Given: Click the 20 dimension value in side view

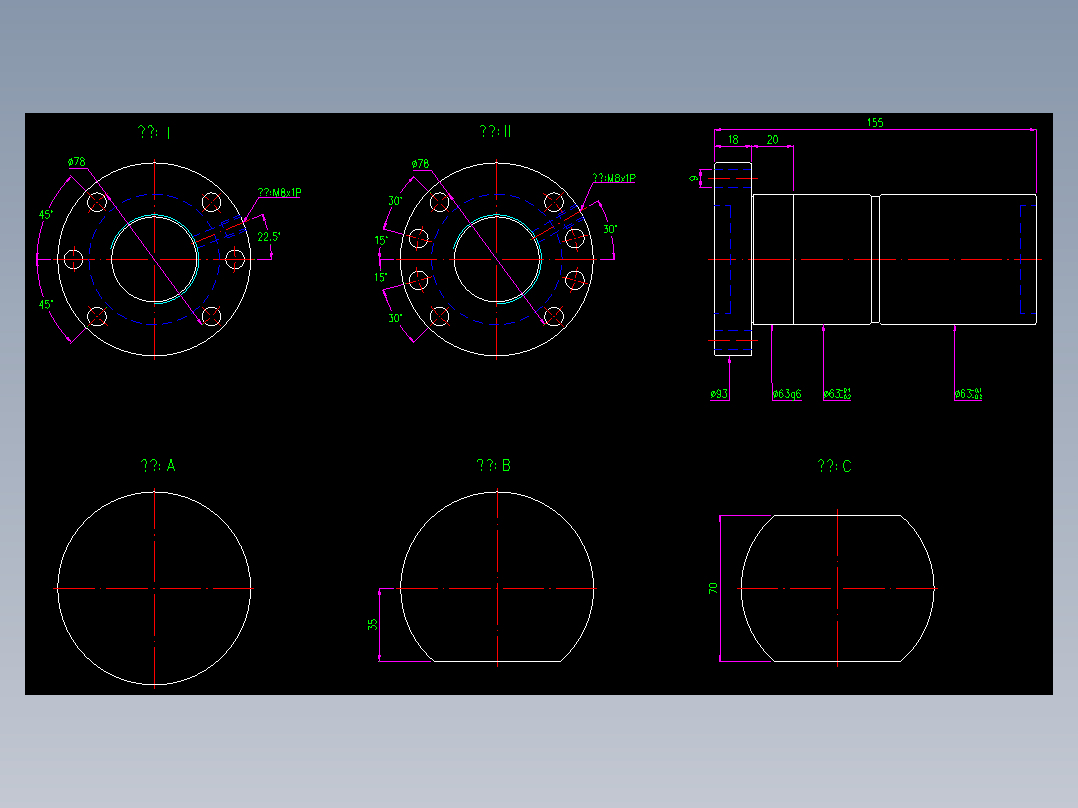Looking at the screenshot, I should 772,140.
